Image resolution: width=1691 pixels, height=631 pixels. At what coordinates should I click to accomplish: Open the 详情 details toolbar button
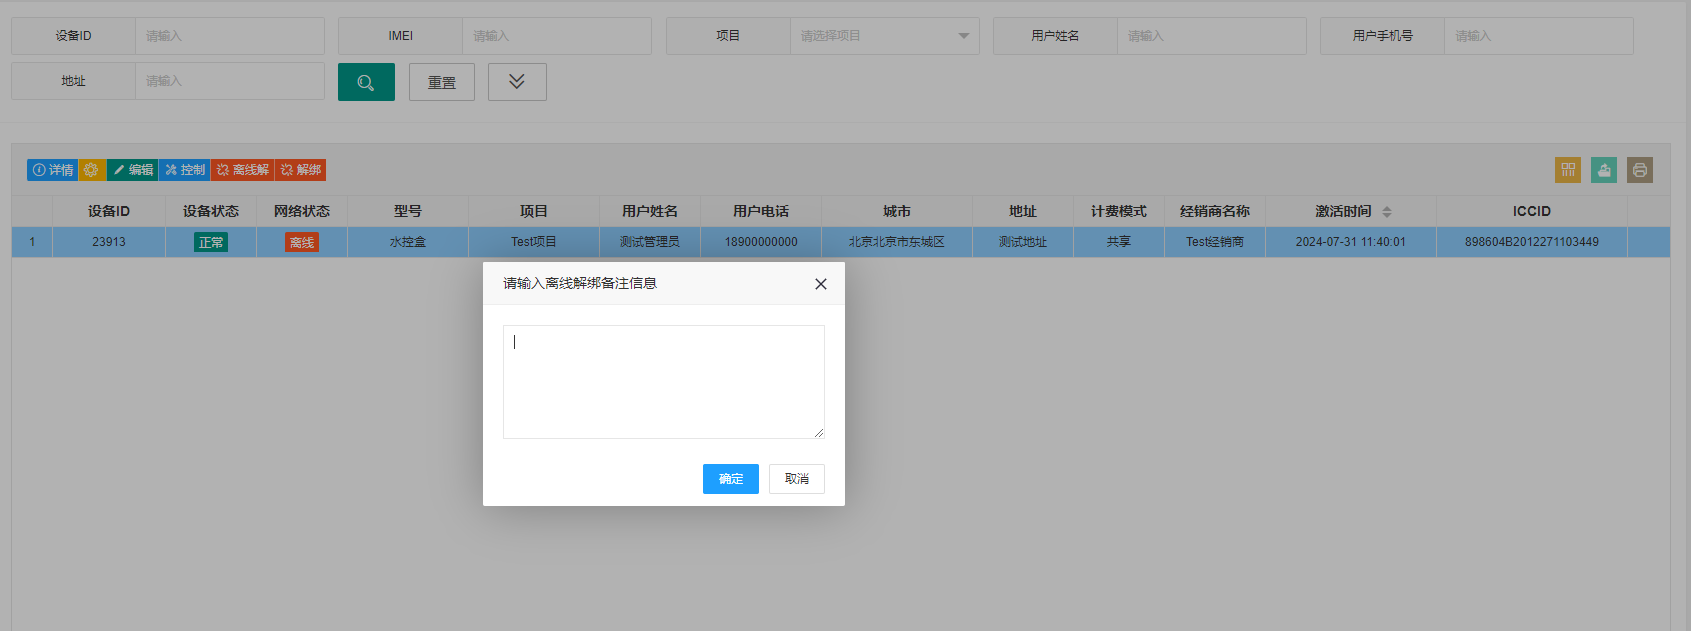click(x=52, y=170)
